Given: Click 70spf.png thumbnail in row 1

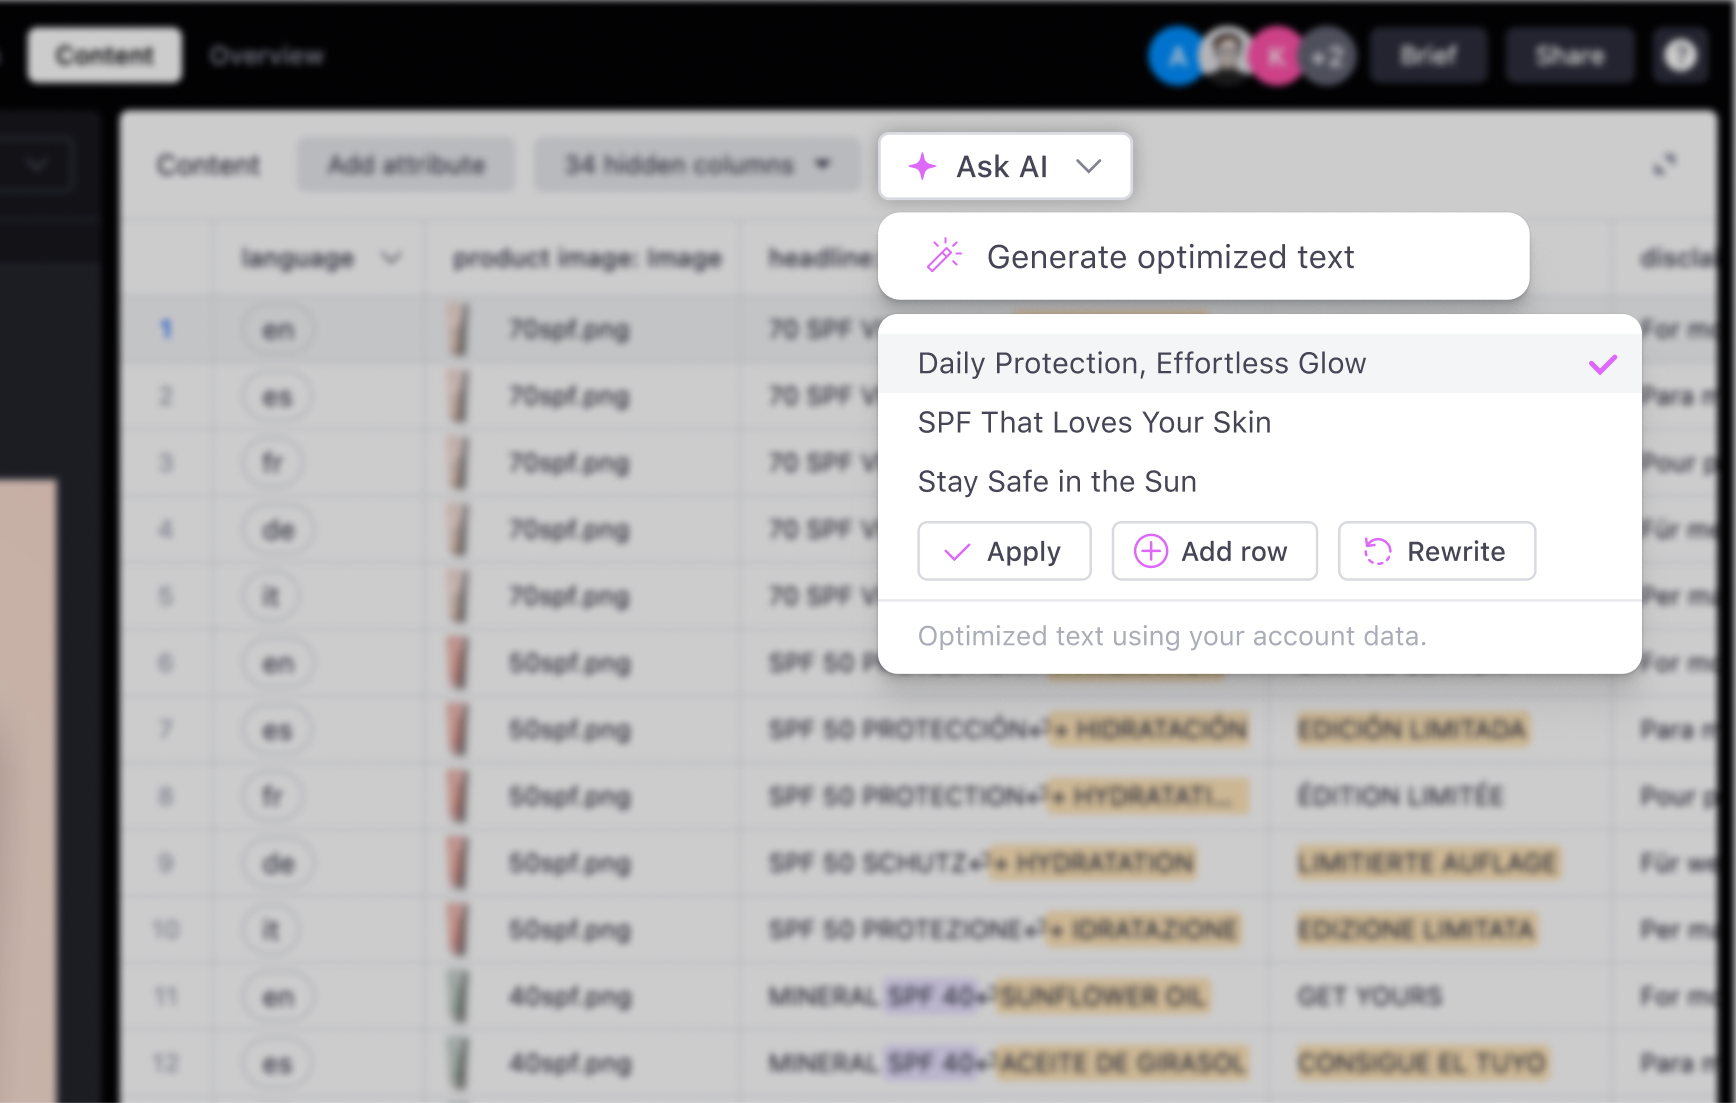Looking at the screenshot, I should [x=460, y=329].
